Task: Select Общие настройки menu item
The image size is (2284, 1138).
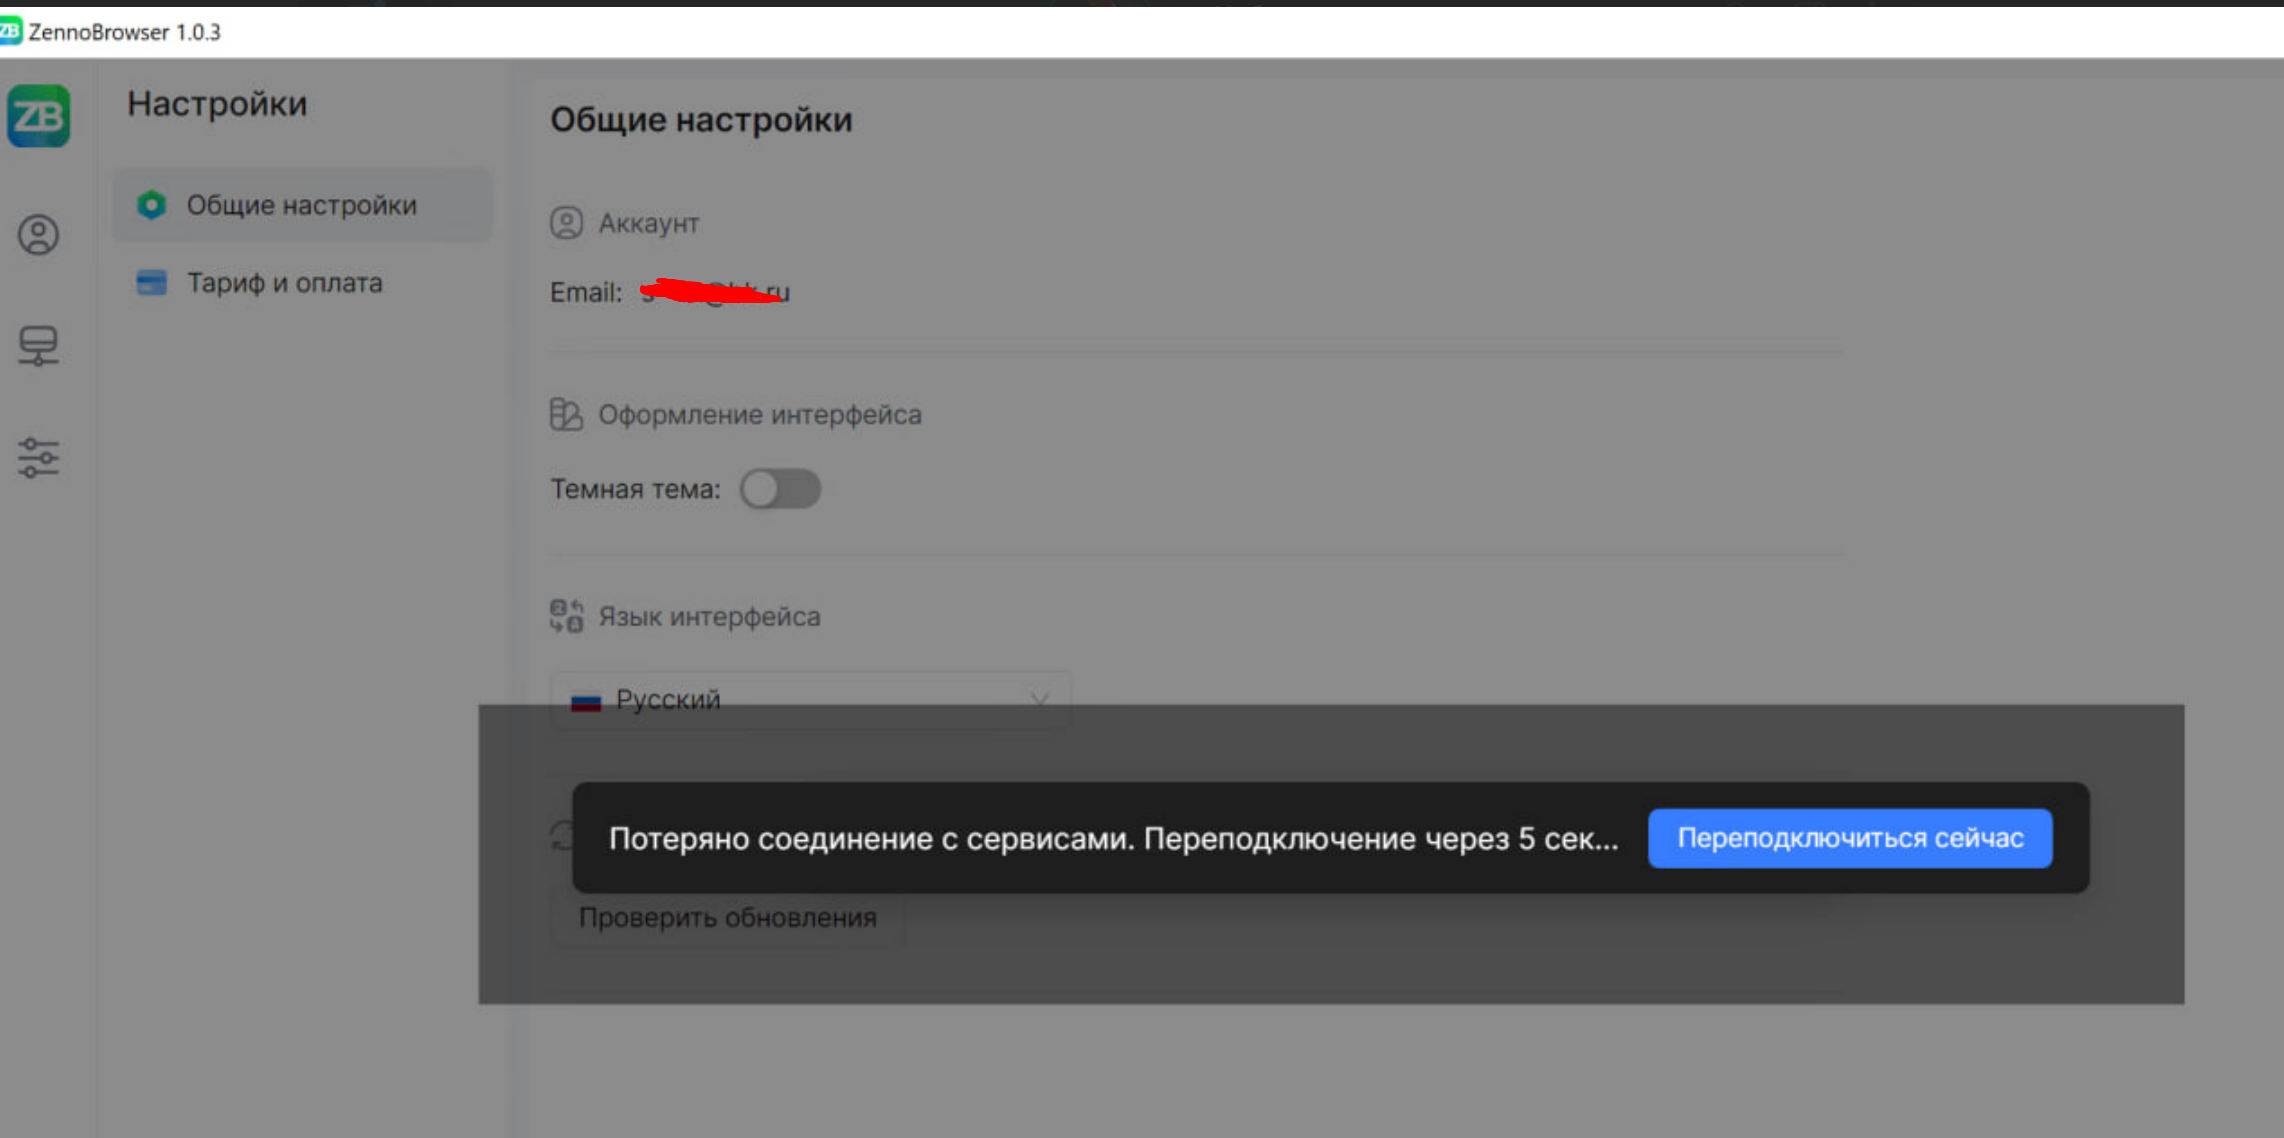Action: (302, 205)
